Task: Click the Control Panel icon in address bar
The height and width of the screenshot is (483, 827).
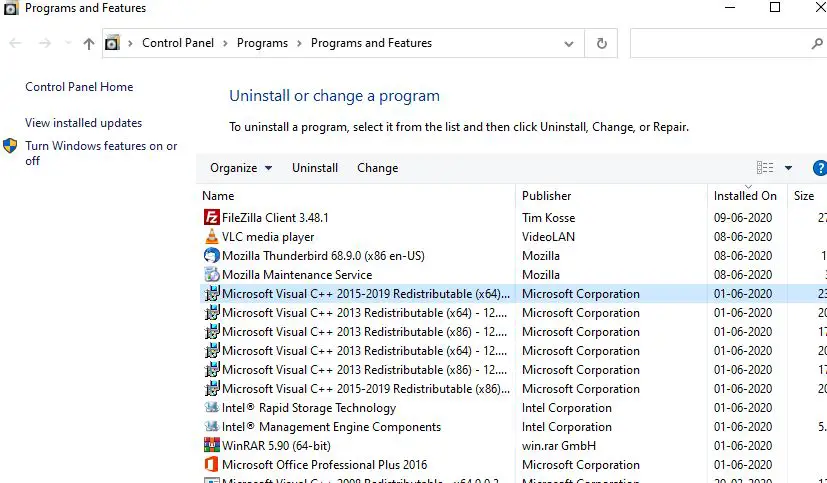Action: point(112,43)
